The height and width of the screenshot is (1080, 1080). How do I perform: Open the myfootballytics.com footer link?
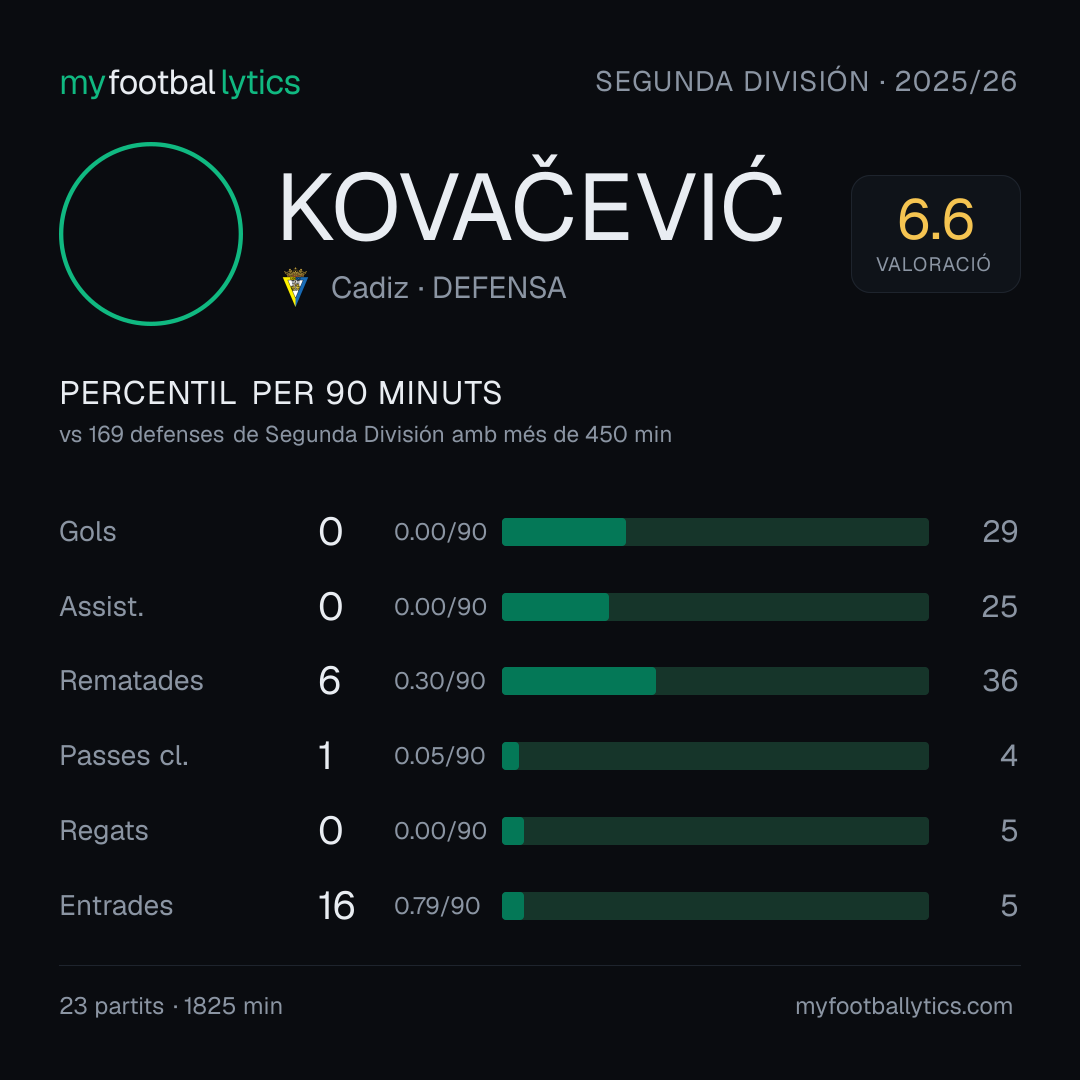pos(904,1006)
